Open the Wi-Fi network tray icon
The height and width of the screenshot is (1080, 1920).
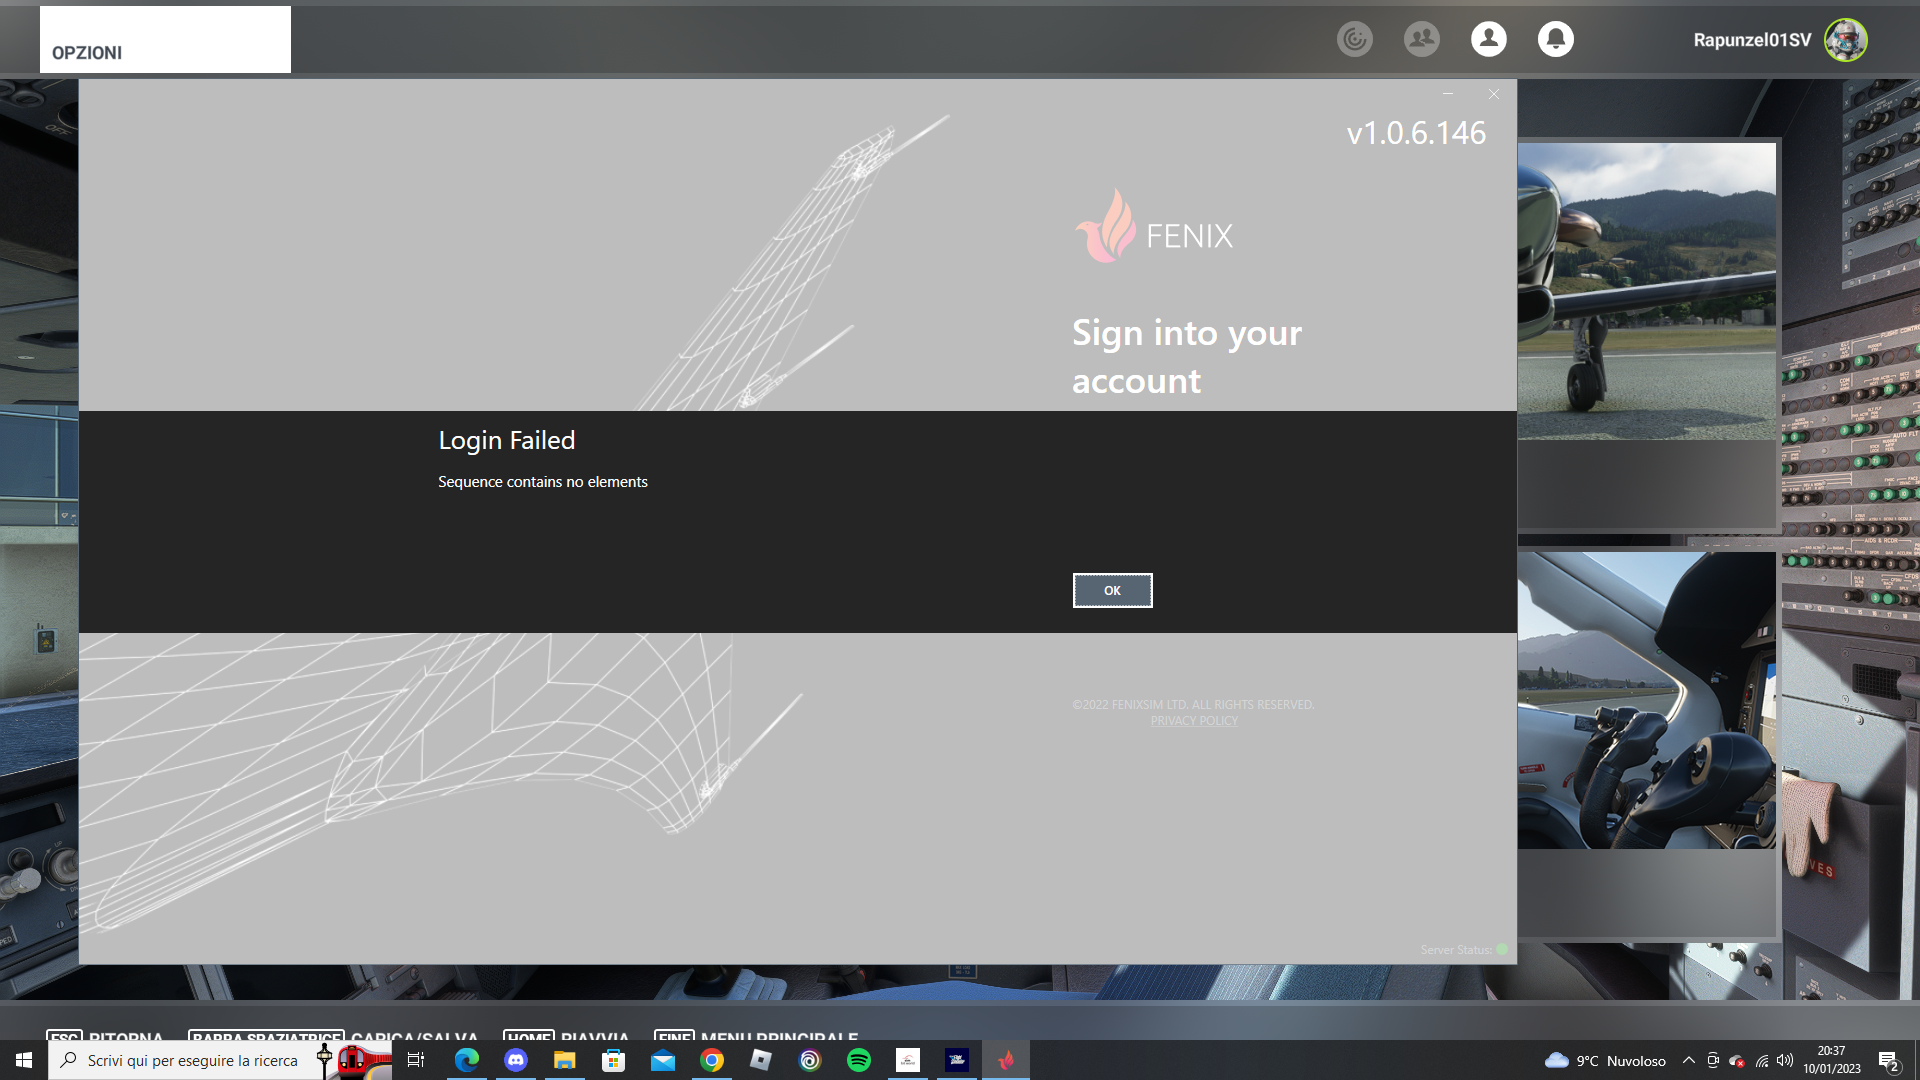pyautogui.click(x=1762, y=1060)
